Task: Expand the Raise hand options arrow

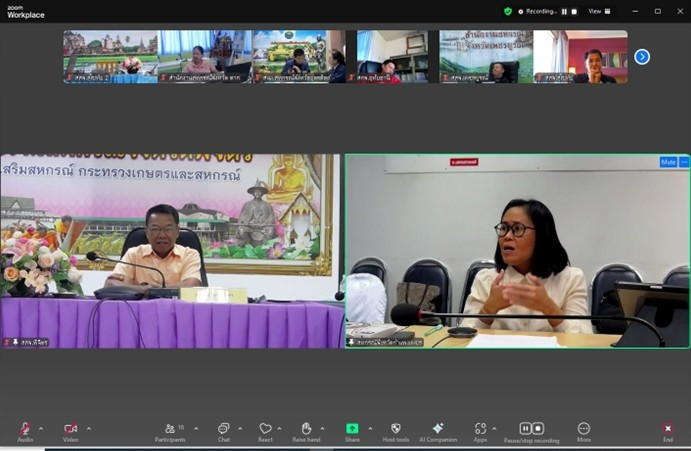Action: point(323,429)
